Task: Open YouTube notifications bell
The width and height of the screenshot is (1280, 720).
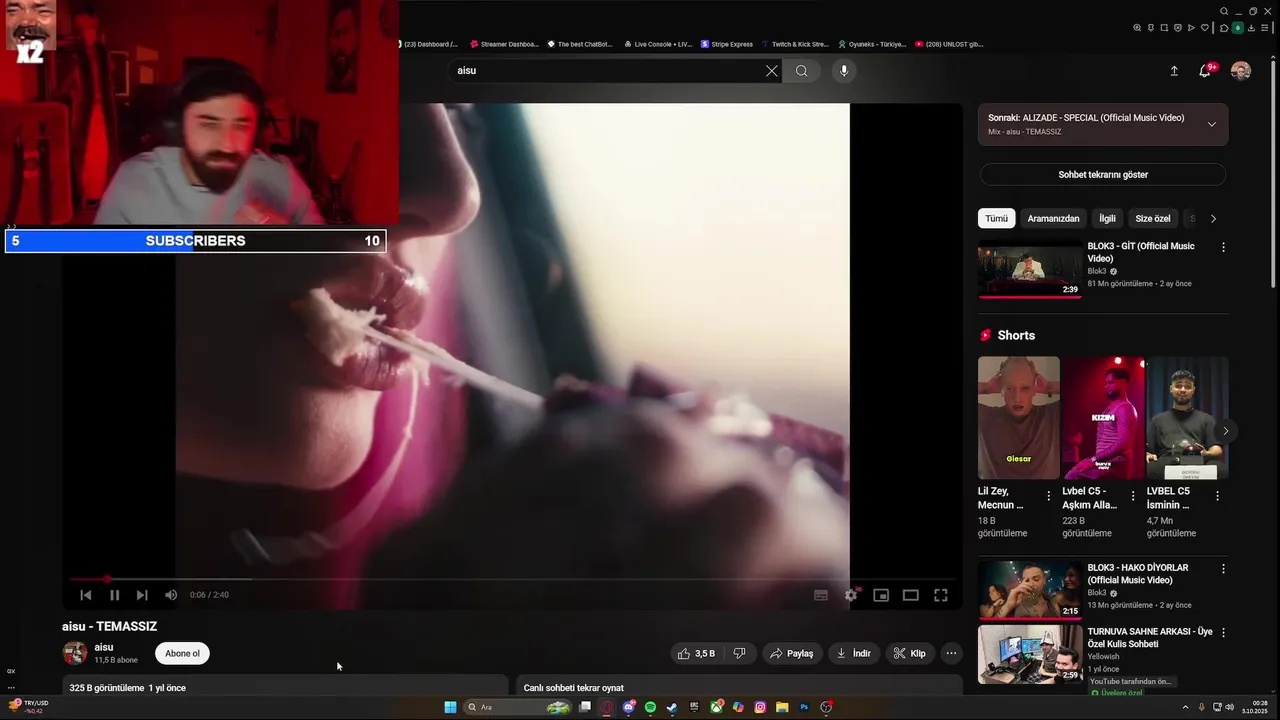Action: point(1205,71)
